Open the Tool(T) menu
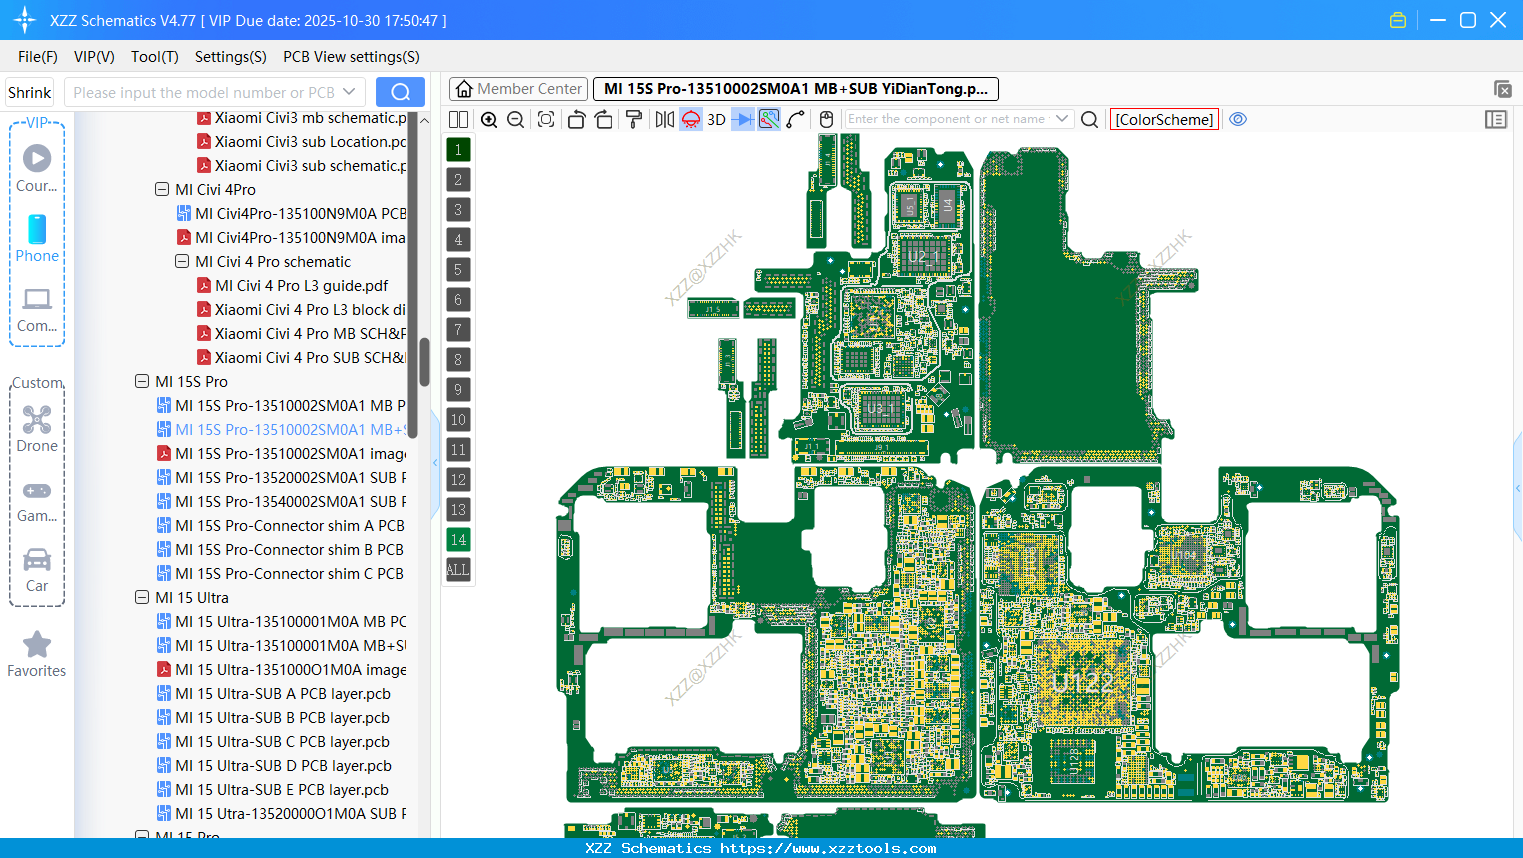Screen dimensions: 1523x858 click(x=154, y=57)
